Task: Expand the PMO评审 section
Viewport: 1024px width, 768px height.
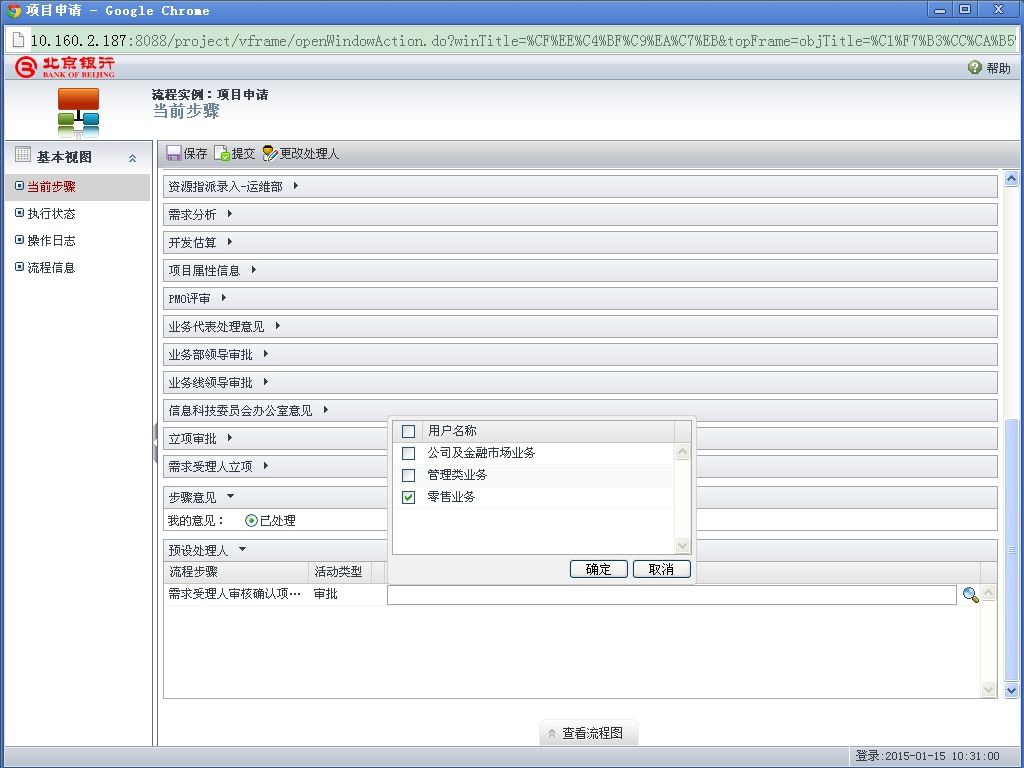Action: coord(223,298)
